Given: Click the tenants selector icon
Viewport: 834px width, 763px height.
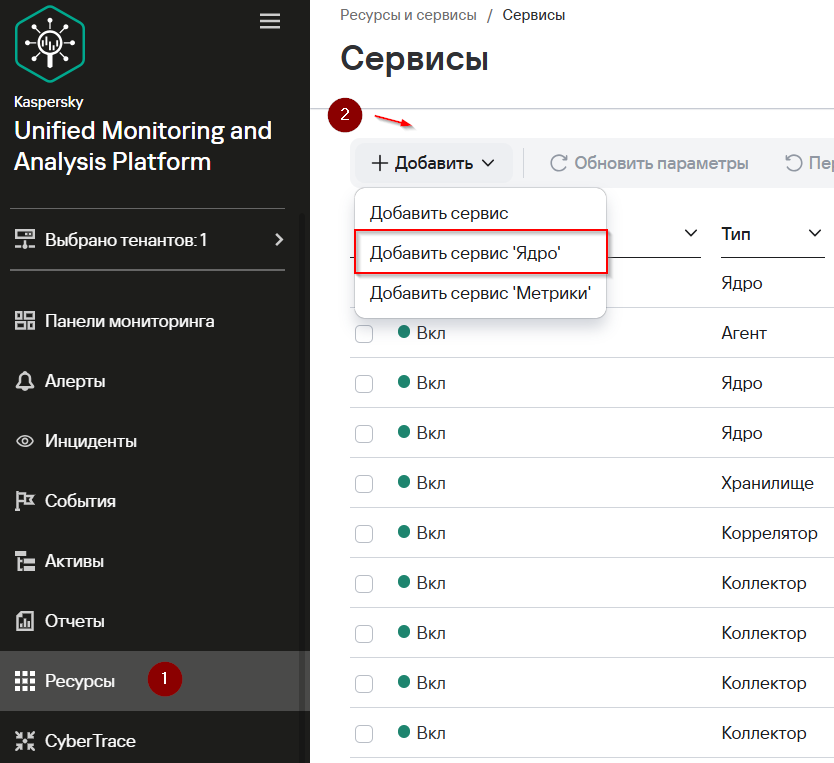Looking at the screenshot, I should tap(24, 240).
